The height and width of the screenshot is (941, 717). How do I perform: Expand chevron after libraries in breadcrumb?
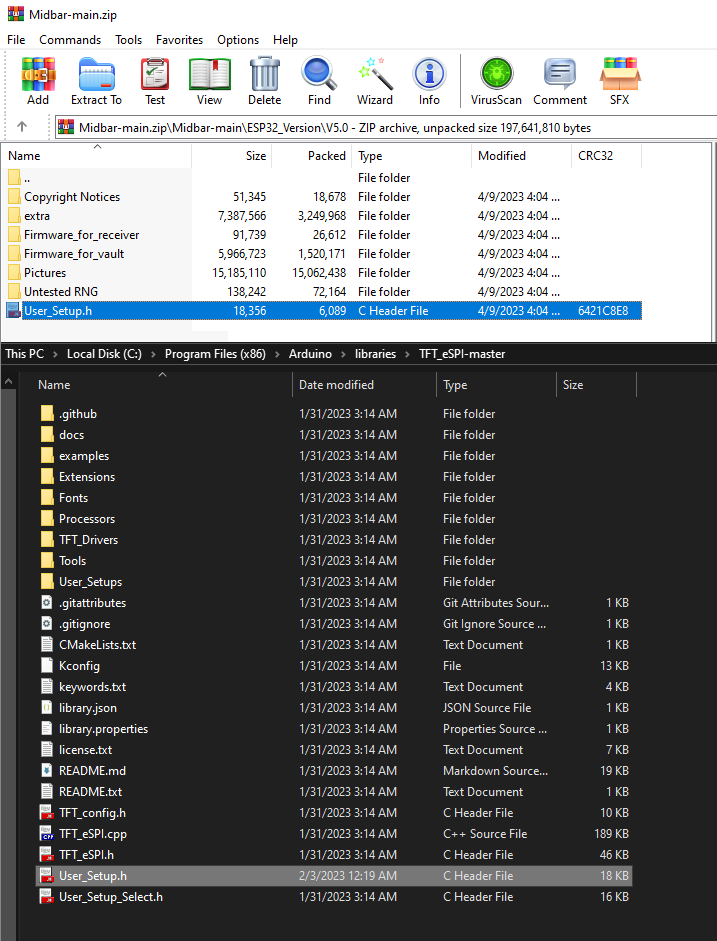pyautogui.click(x=407, y=354)
